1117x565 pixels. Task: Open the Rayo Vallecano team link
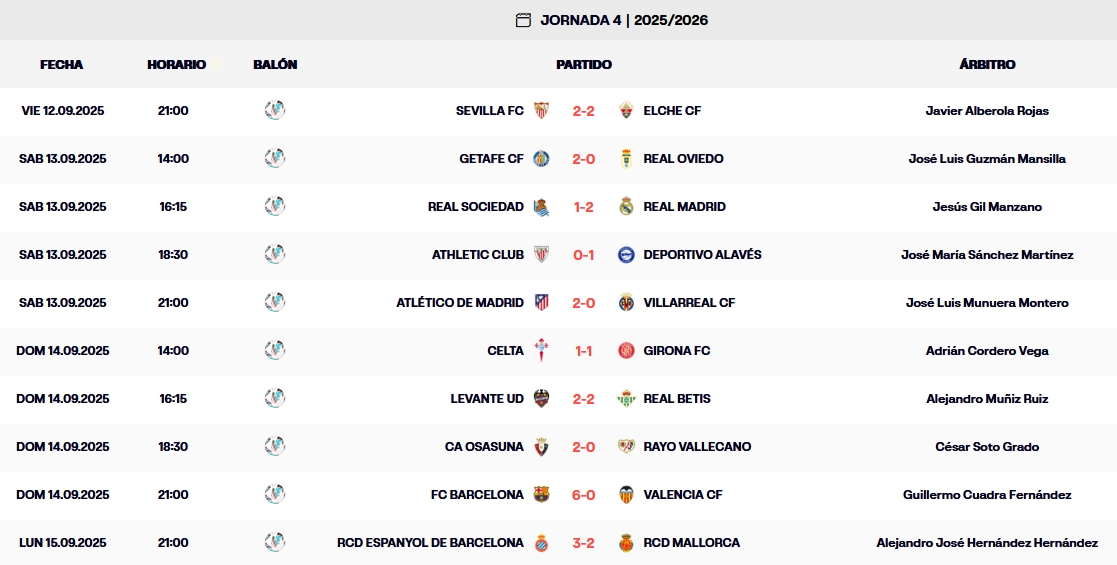click(x=697, y=447)
